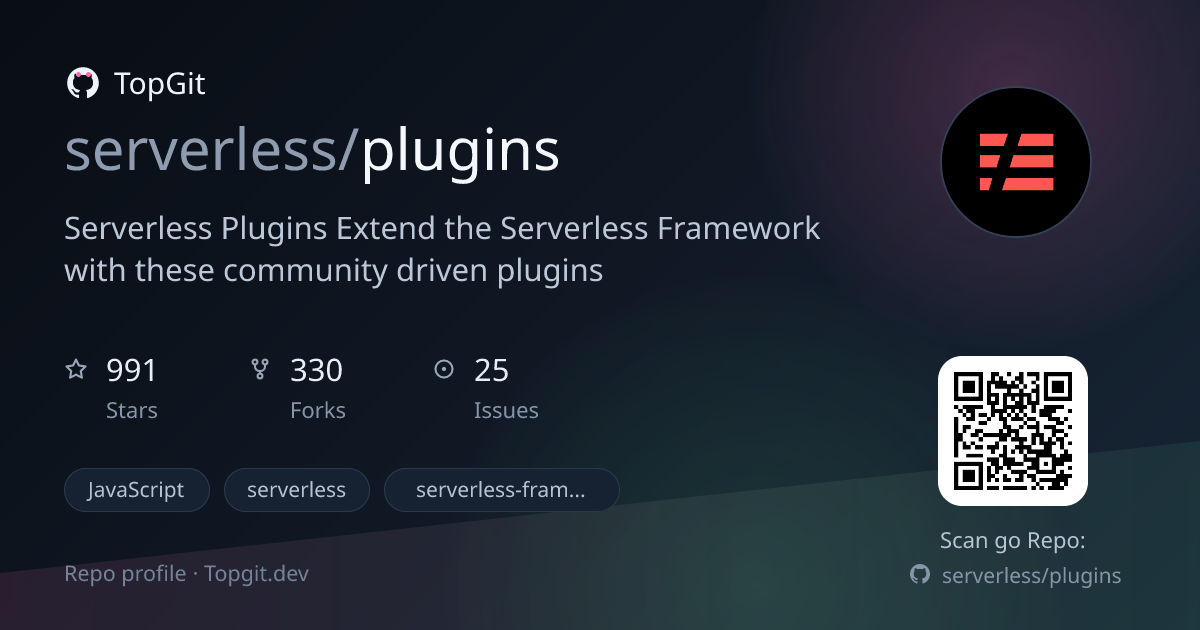Click the 330 forks count
This screenshot has height=630, width=1200.
tap(316, 371)
